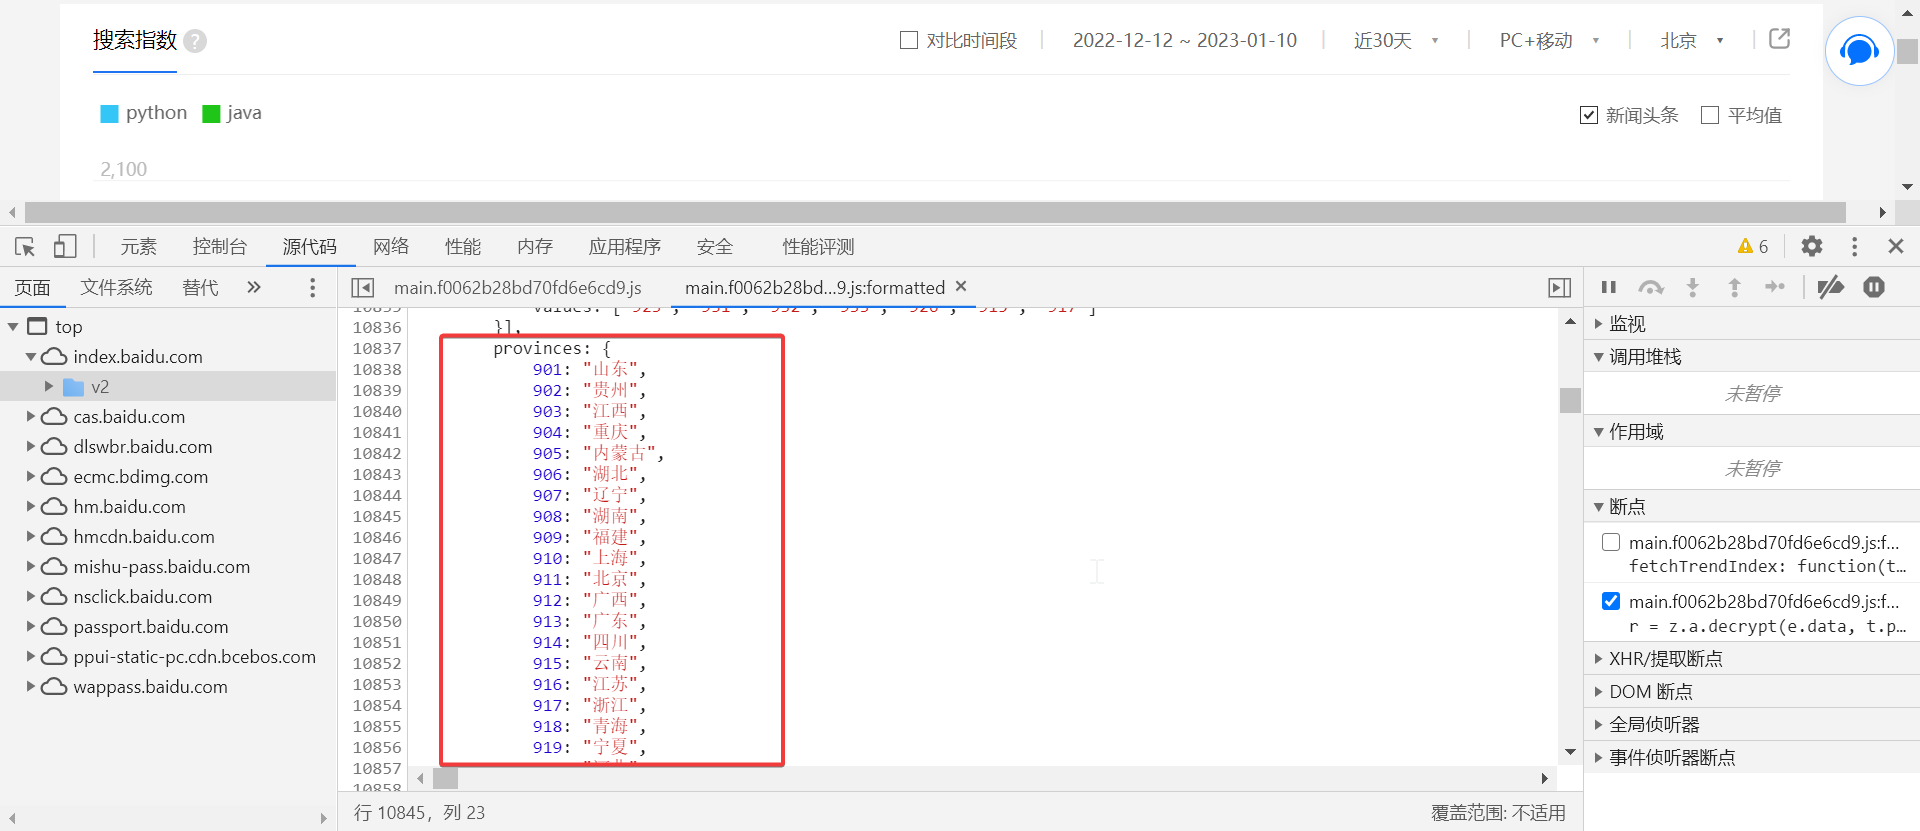This screenshot has height=831, width=1920.
Task: Collapse the top tree node
Action: tap(13, 327)
